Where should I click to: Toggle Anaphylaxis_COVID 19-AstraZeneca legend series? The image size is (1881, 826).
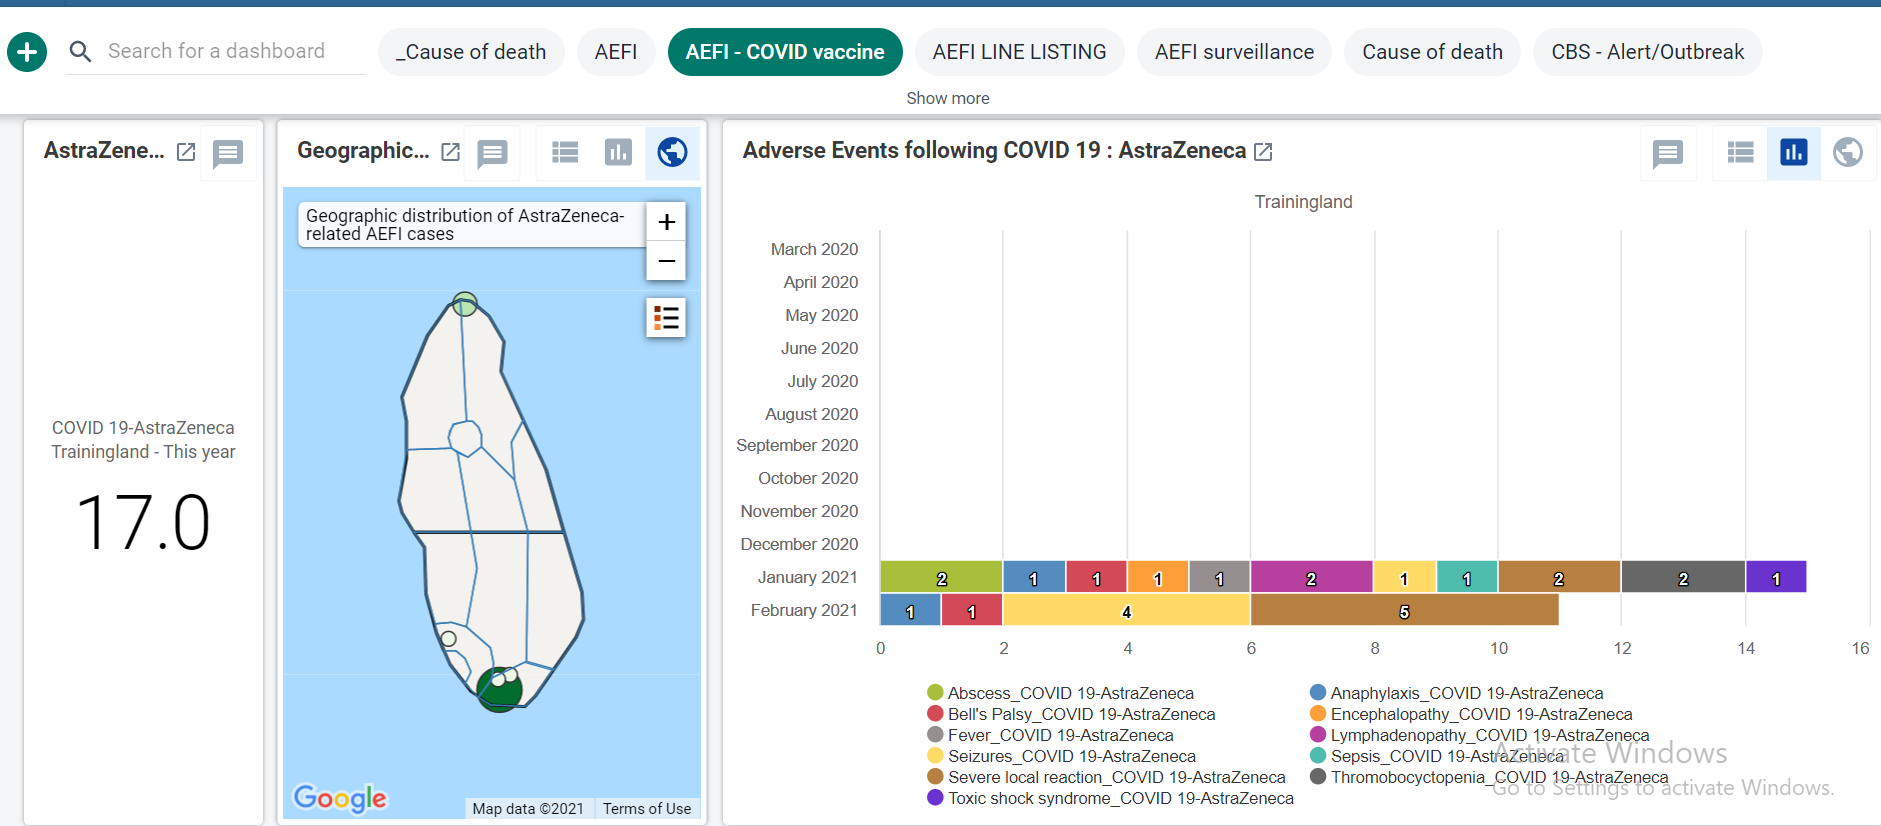pos(1456,693)
